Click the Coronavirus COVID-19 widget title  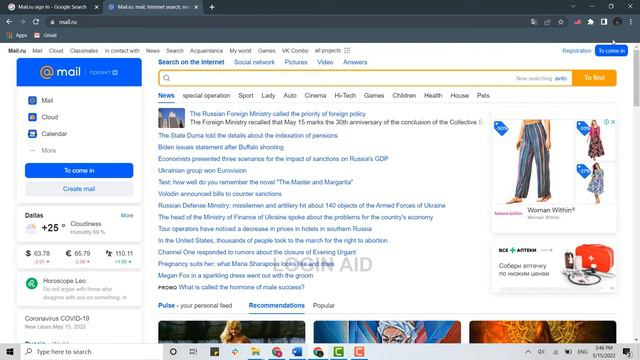pos(57,318)
